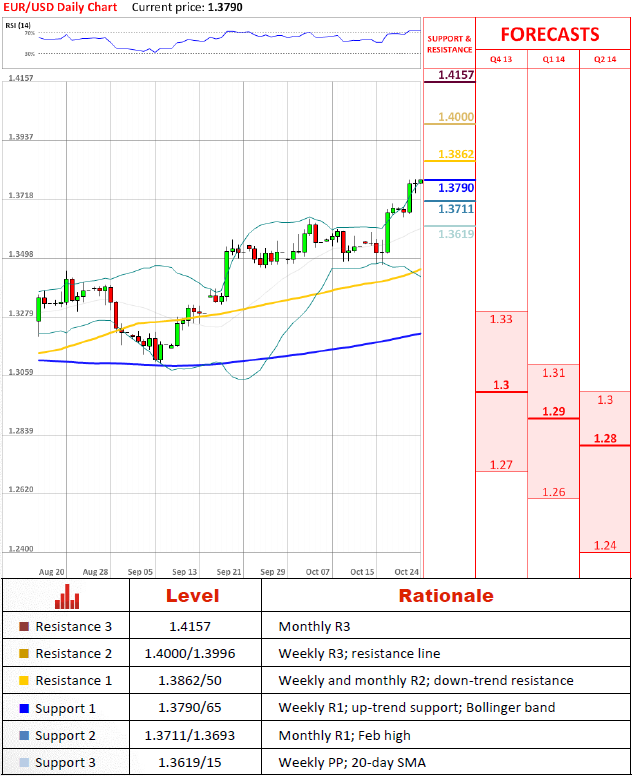The width and height of the screenshot is (633, 776).
Task: Click the FORECASTS heading
Action: pos(550,34)
